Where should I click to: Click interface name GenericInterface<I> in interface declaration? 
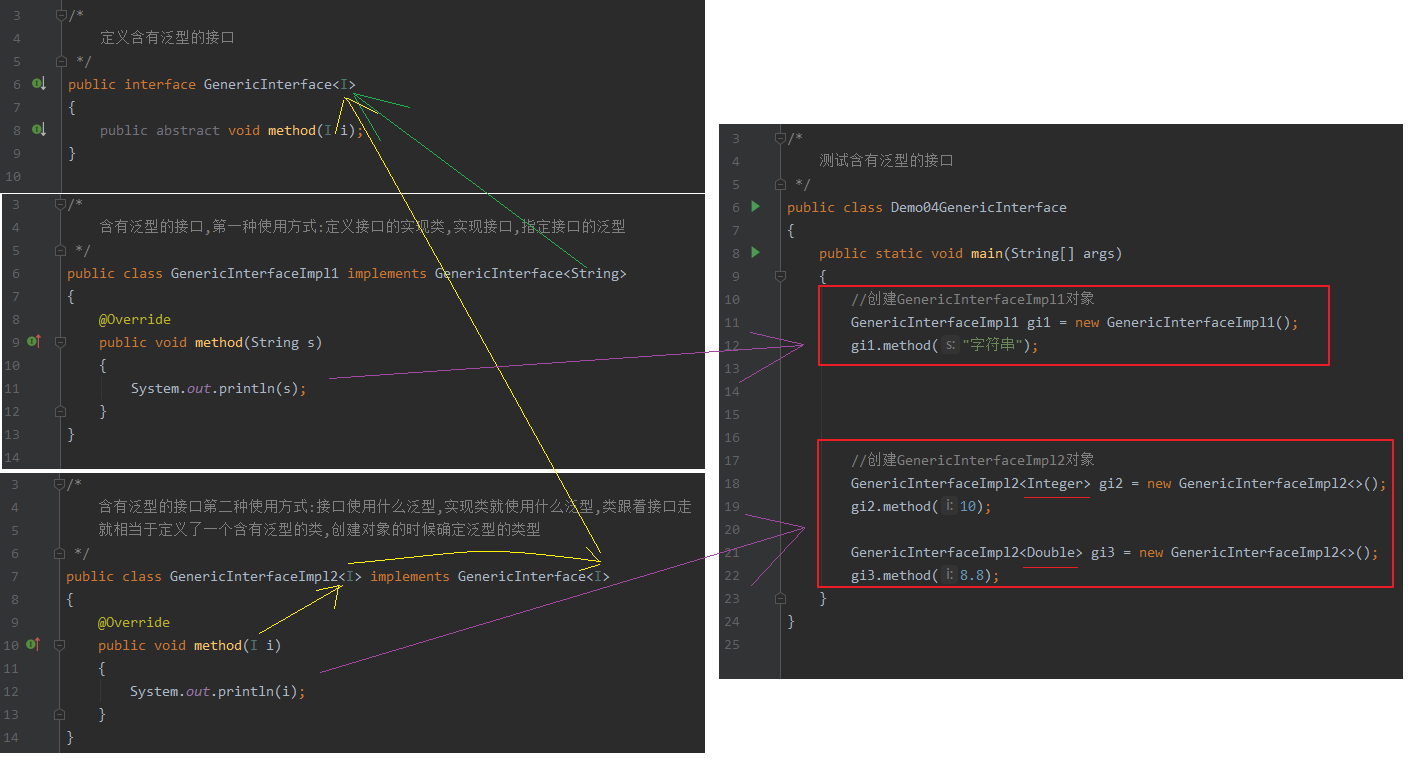point(279,84)
